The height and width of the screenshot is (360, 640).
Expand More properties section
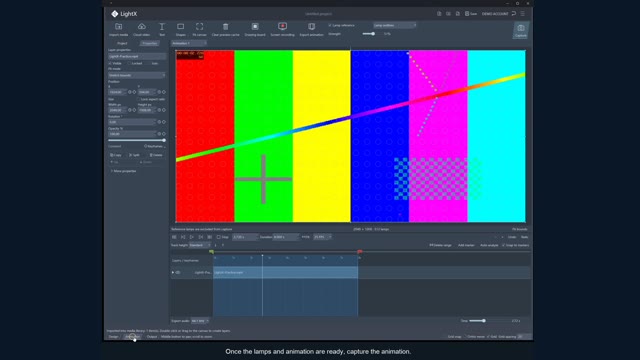coord(123,171)
